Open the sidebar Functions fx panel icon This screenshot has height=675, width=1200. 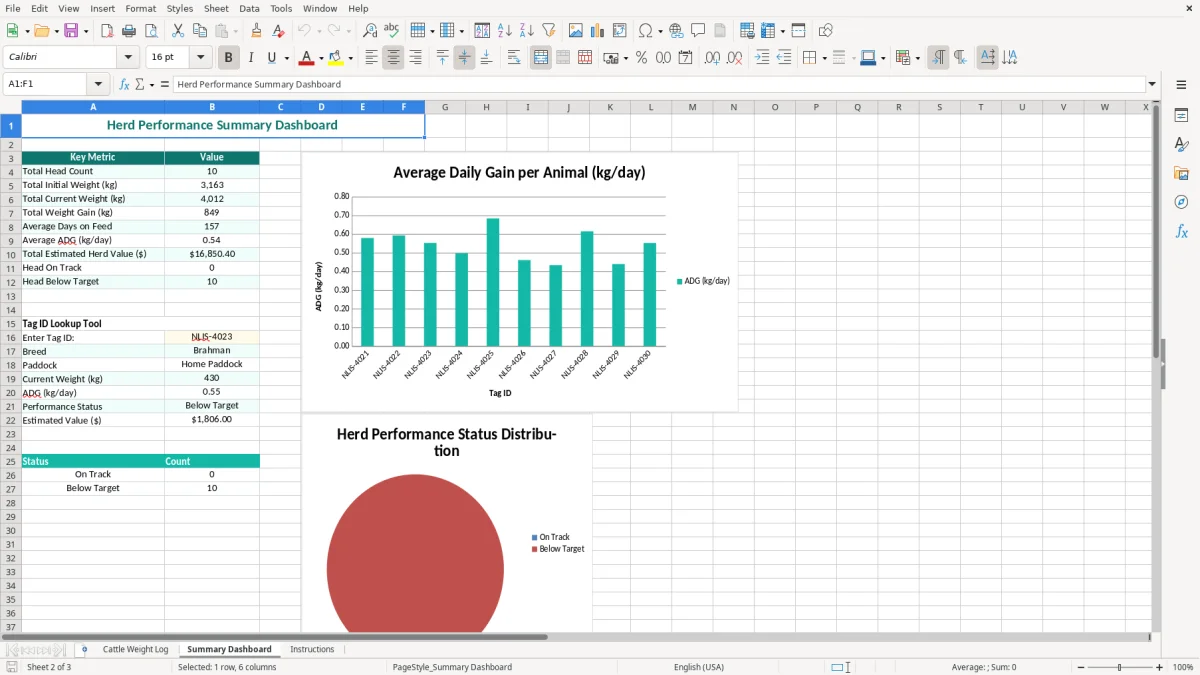click(1181, 231)
